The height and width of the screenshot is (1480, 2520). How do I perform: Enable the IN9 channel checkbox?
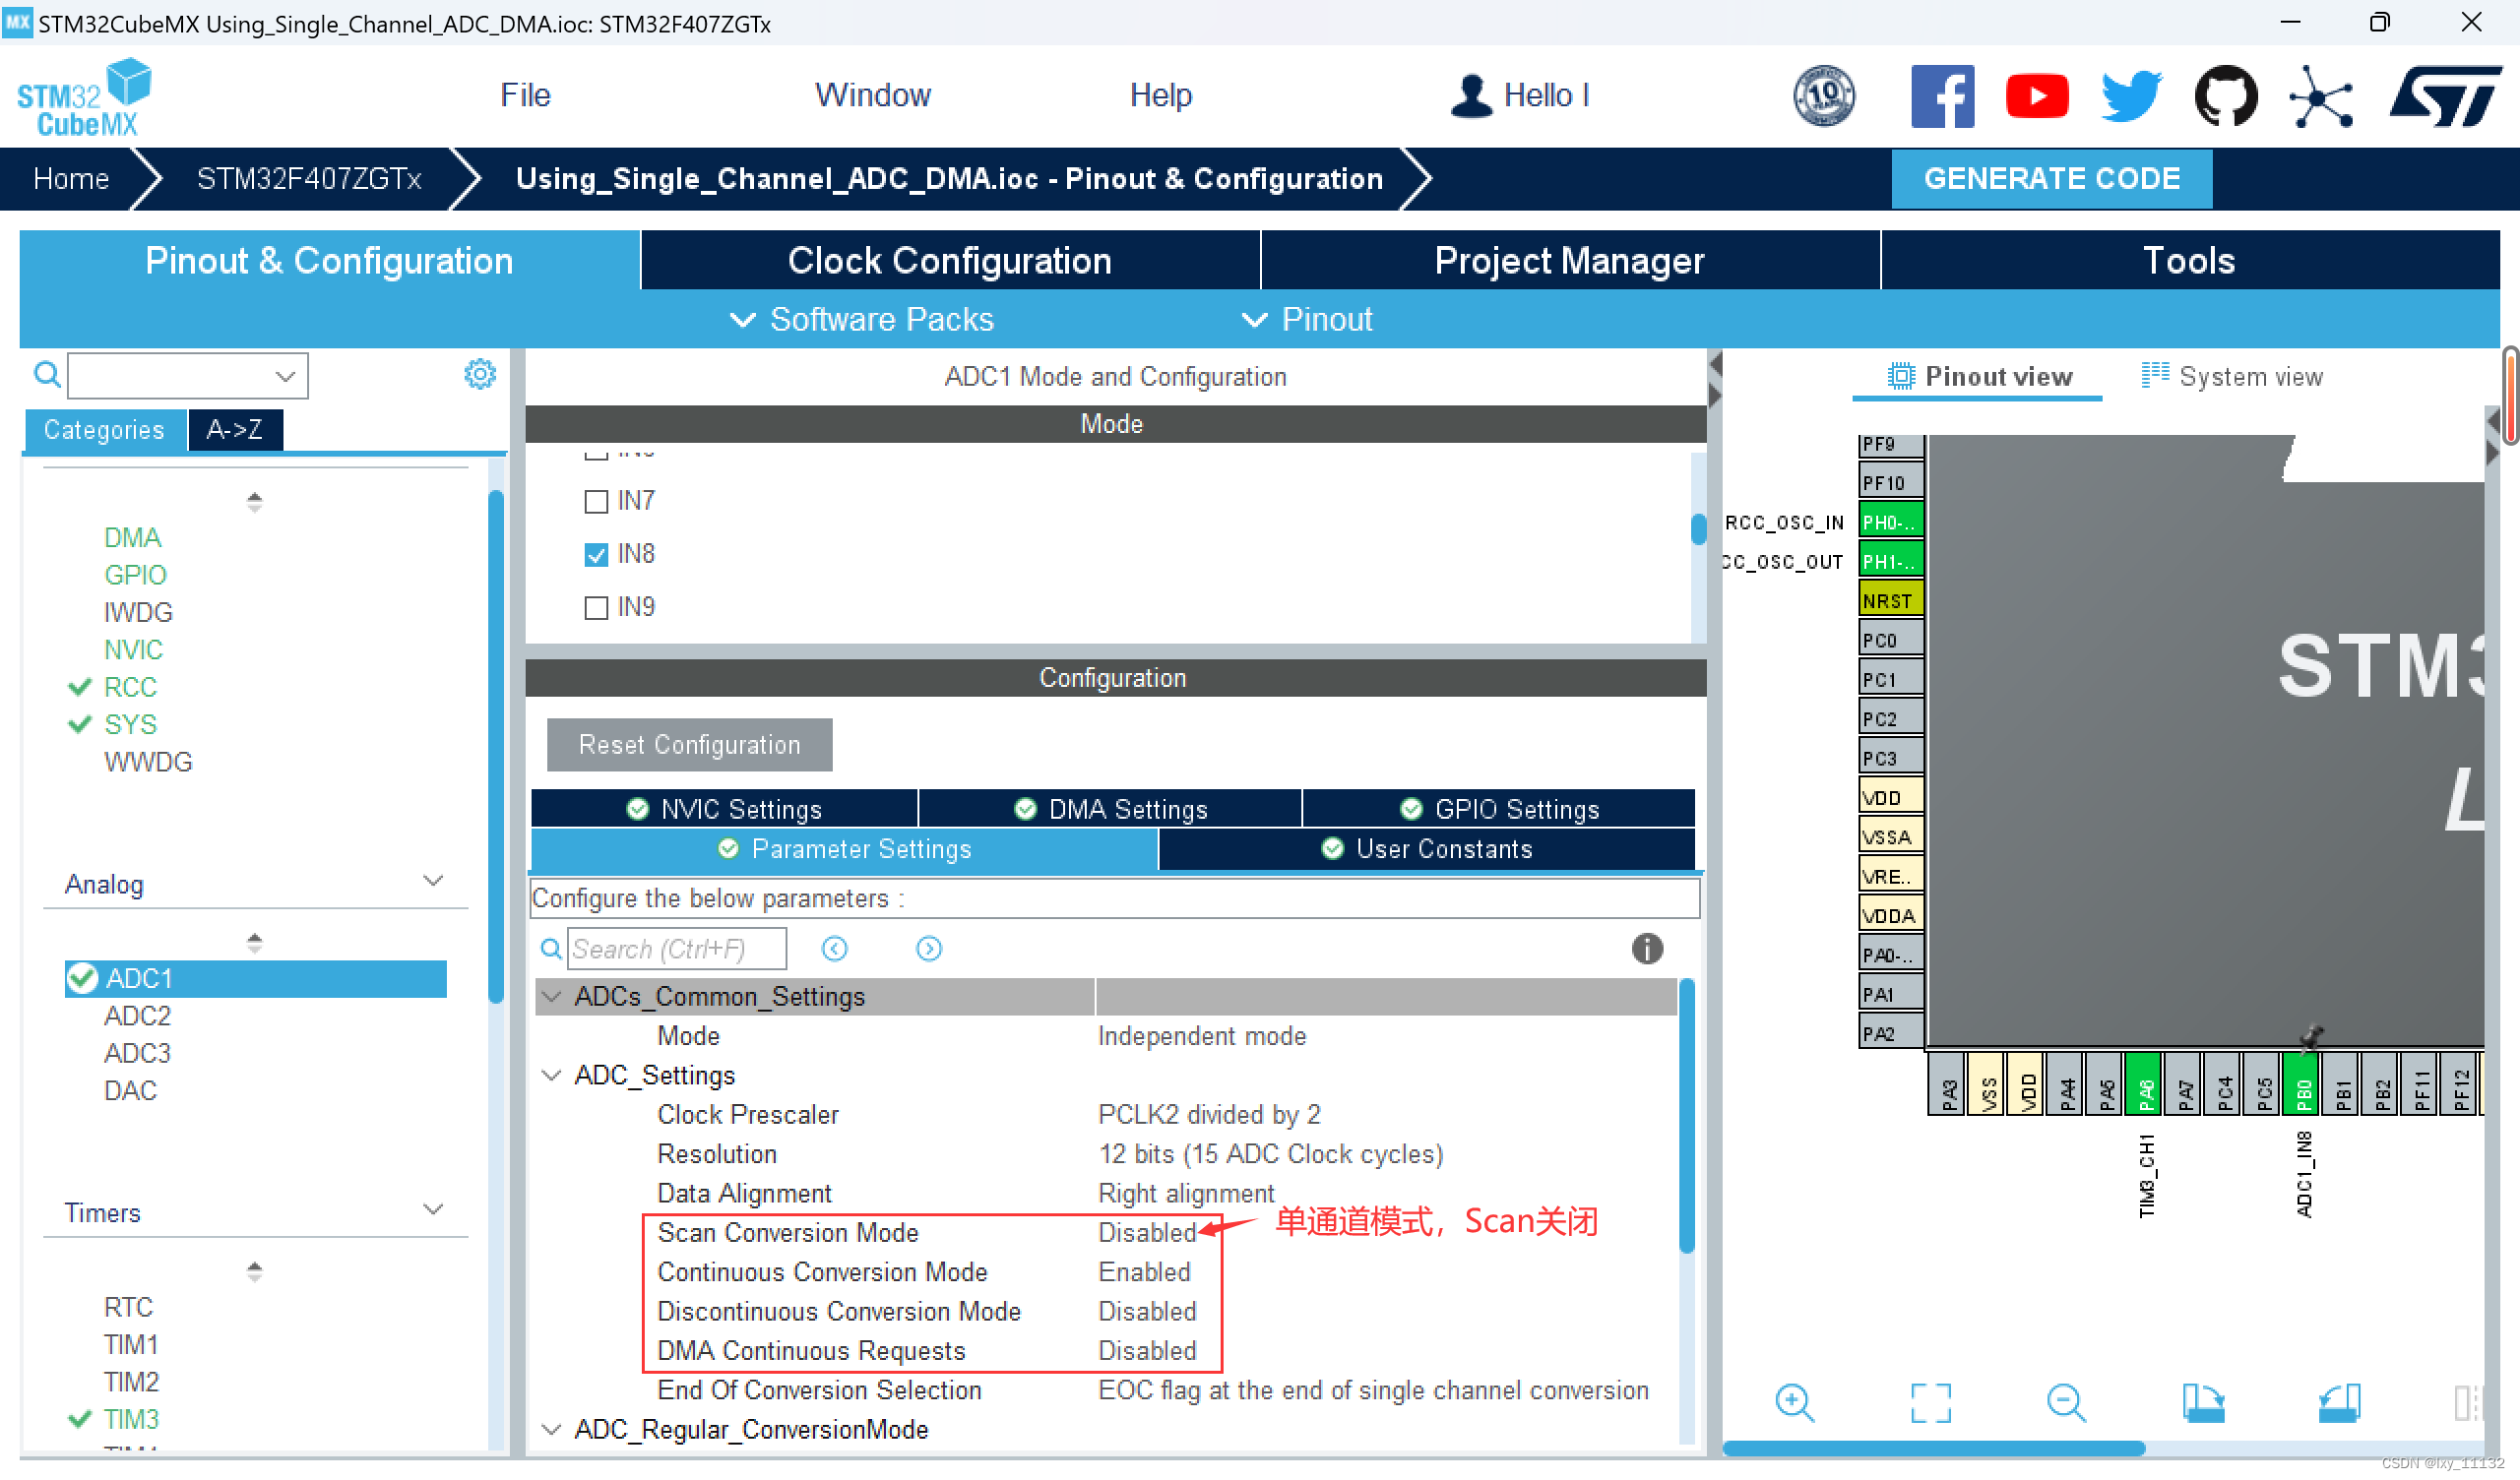[596, 607]
